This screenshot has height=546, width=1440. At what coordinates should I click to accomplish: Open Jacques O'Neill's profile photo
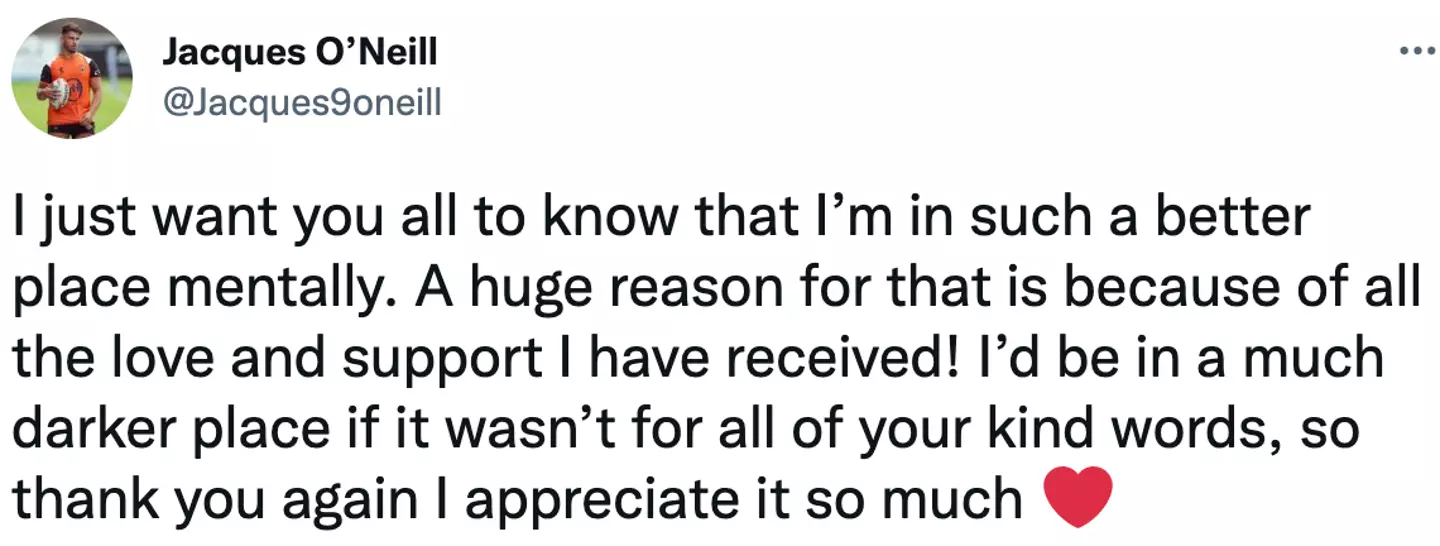tap(71, 78)
